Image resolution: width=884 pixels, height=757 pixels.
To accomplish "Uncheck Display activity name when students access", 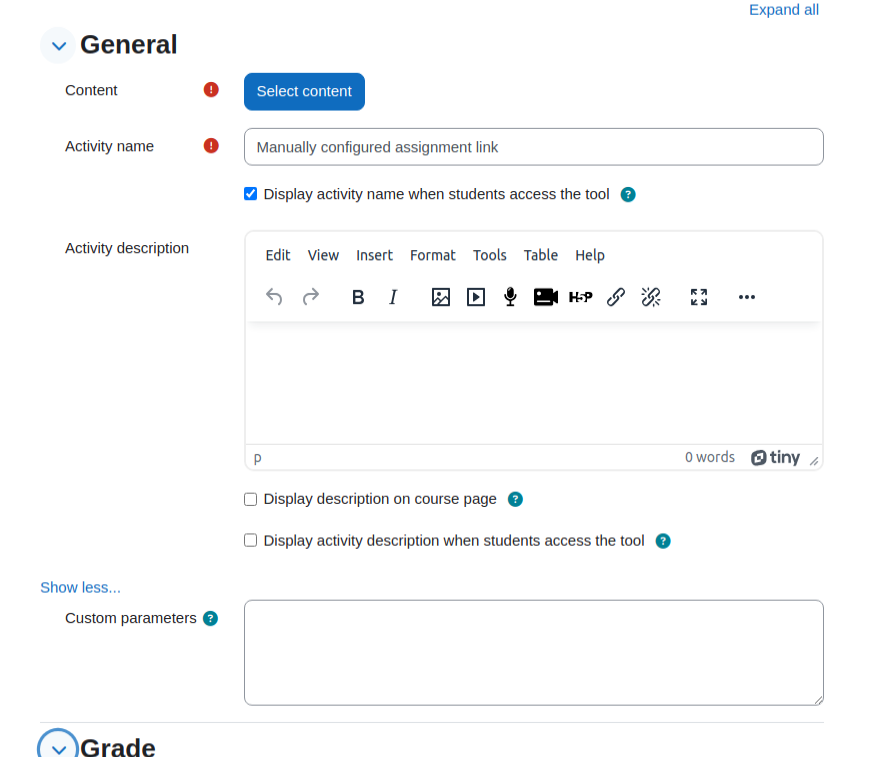I will (x=250, y=194).
